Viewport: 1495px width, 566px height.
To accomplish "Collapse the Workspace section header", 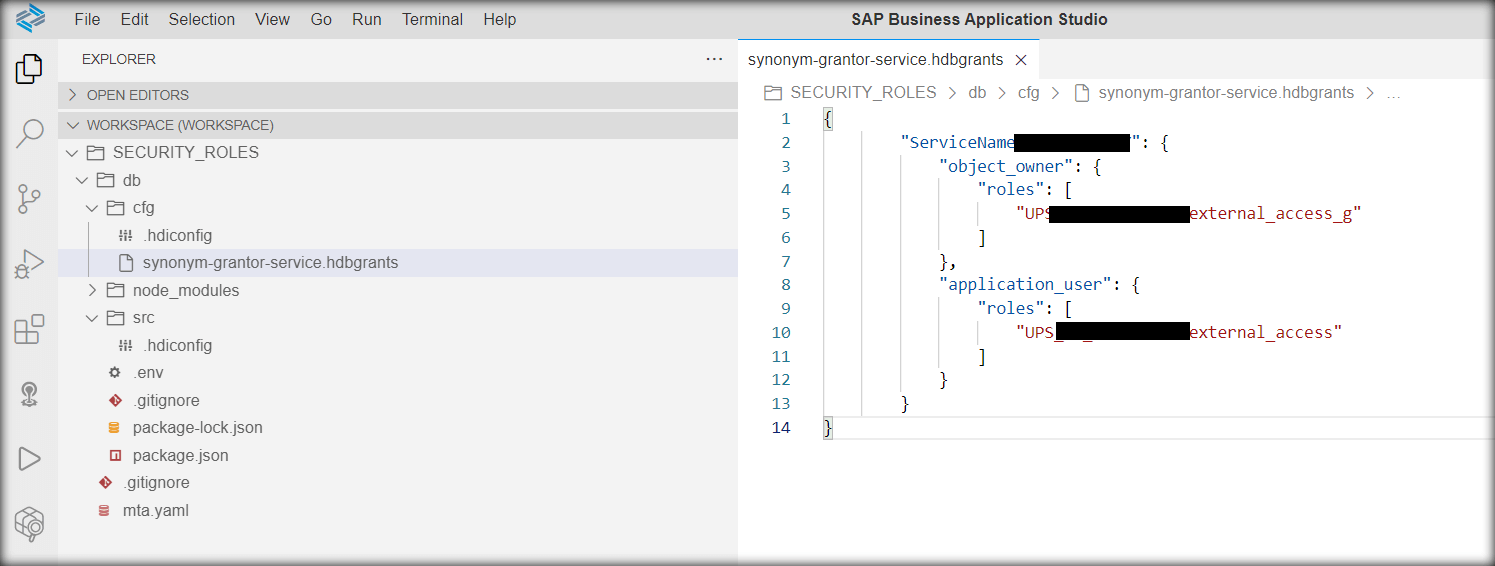I will (x=180, y=125).
